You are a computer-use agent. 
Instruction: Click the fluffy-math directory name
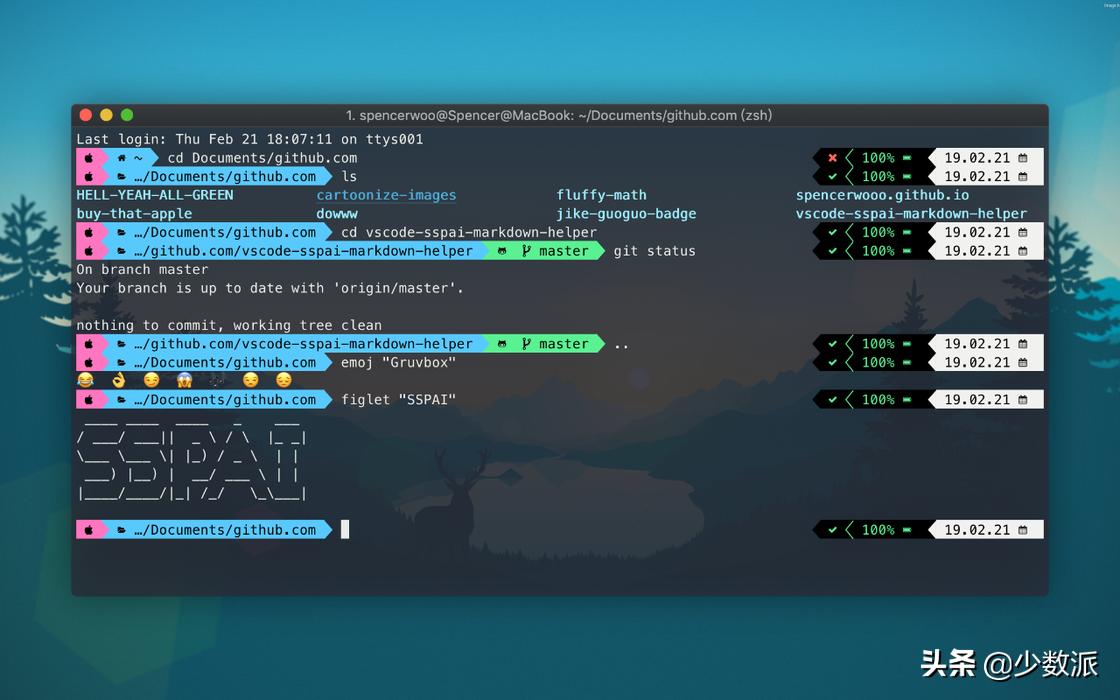[x=601, y=195]
